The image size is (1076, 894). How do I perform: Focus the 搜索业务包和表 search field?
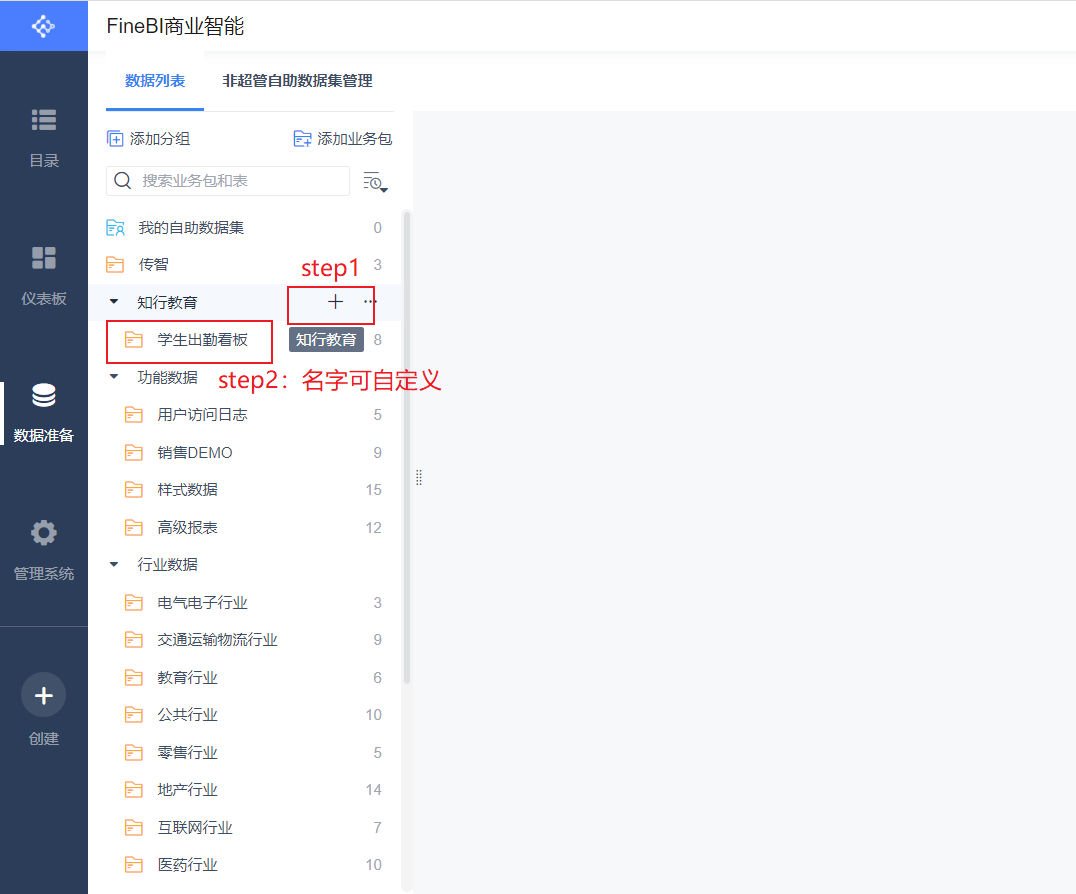pyautogui.click(x=228, y=180)
